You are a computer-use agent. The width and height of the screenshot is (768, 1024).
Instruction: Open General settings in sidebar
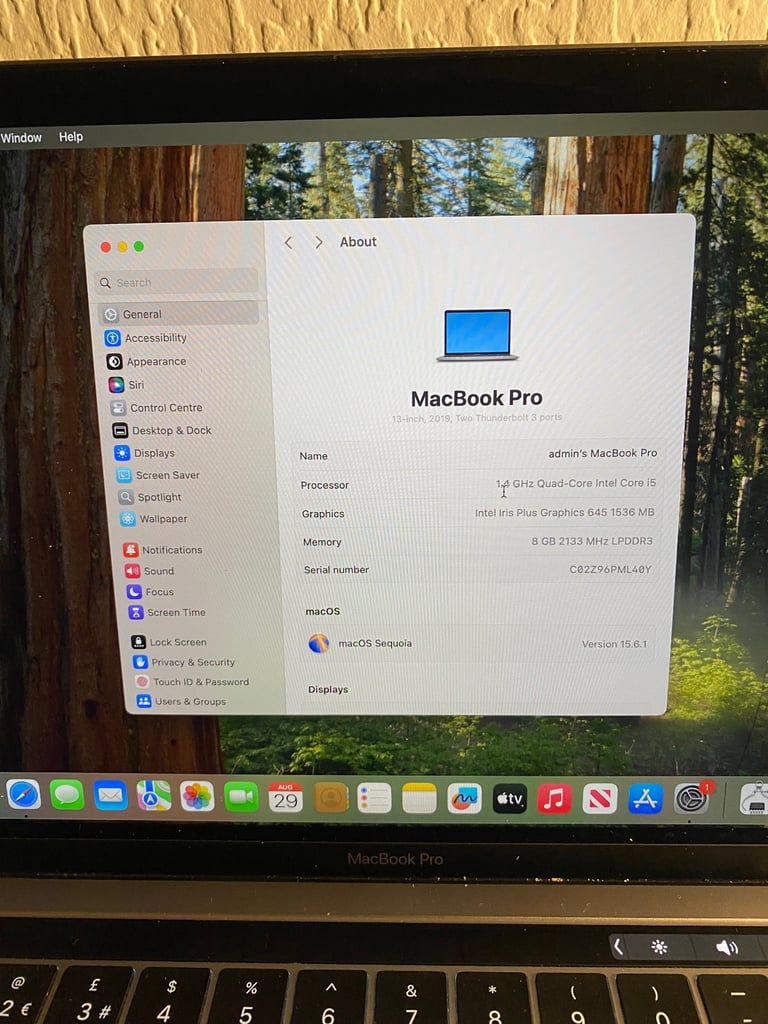pyautogui.click(x=178, y=314)
